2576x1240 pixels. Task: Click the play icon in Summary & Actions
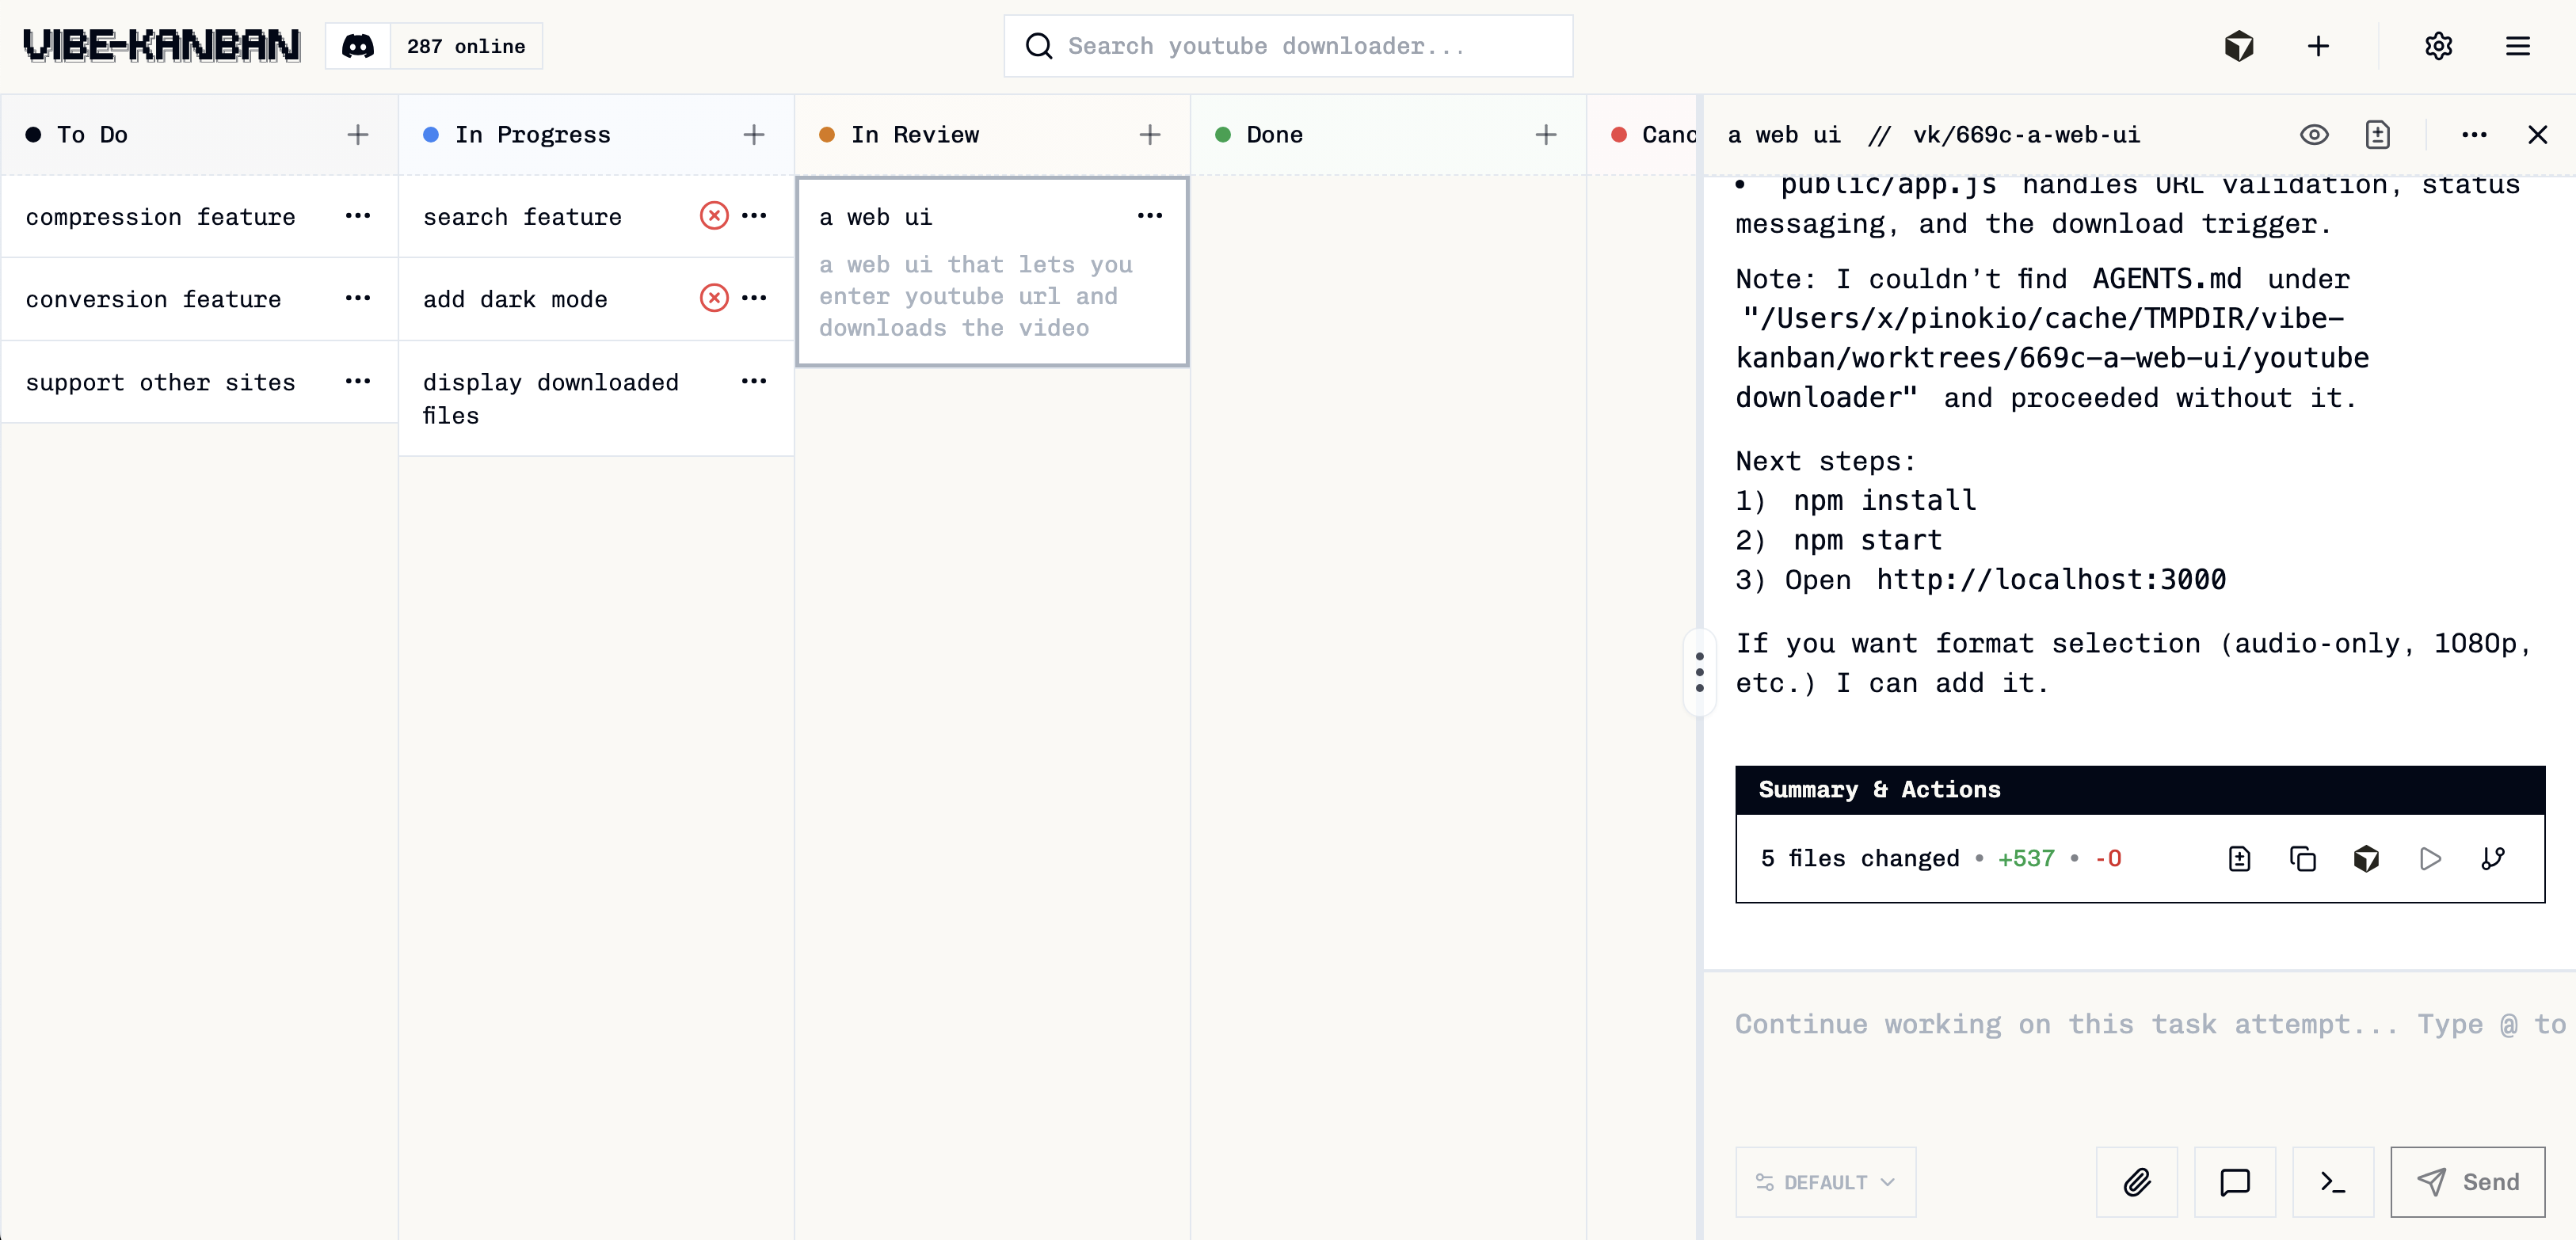(x=2429, y=858)
